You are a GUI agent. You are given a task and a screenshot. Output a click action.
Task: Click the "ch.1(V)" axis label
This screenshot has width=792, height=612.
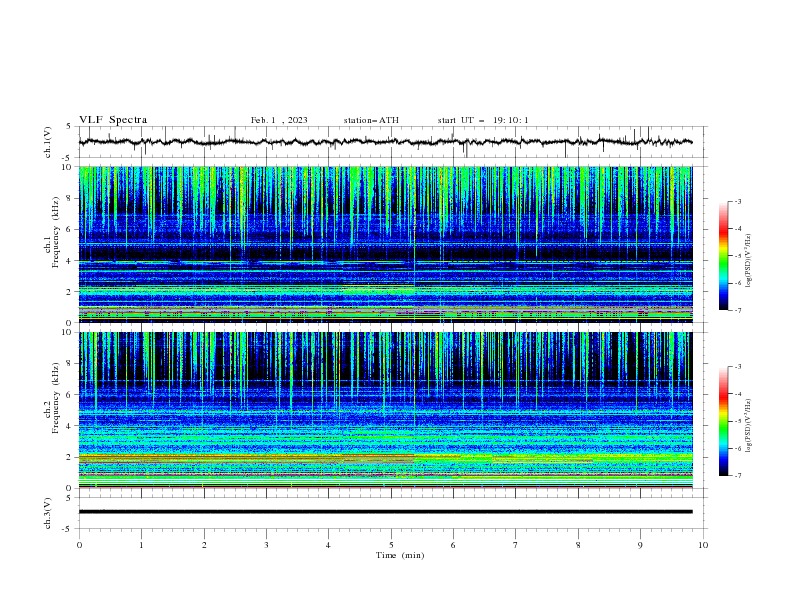(48, 142)
